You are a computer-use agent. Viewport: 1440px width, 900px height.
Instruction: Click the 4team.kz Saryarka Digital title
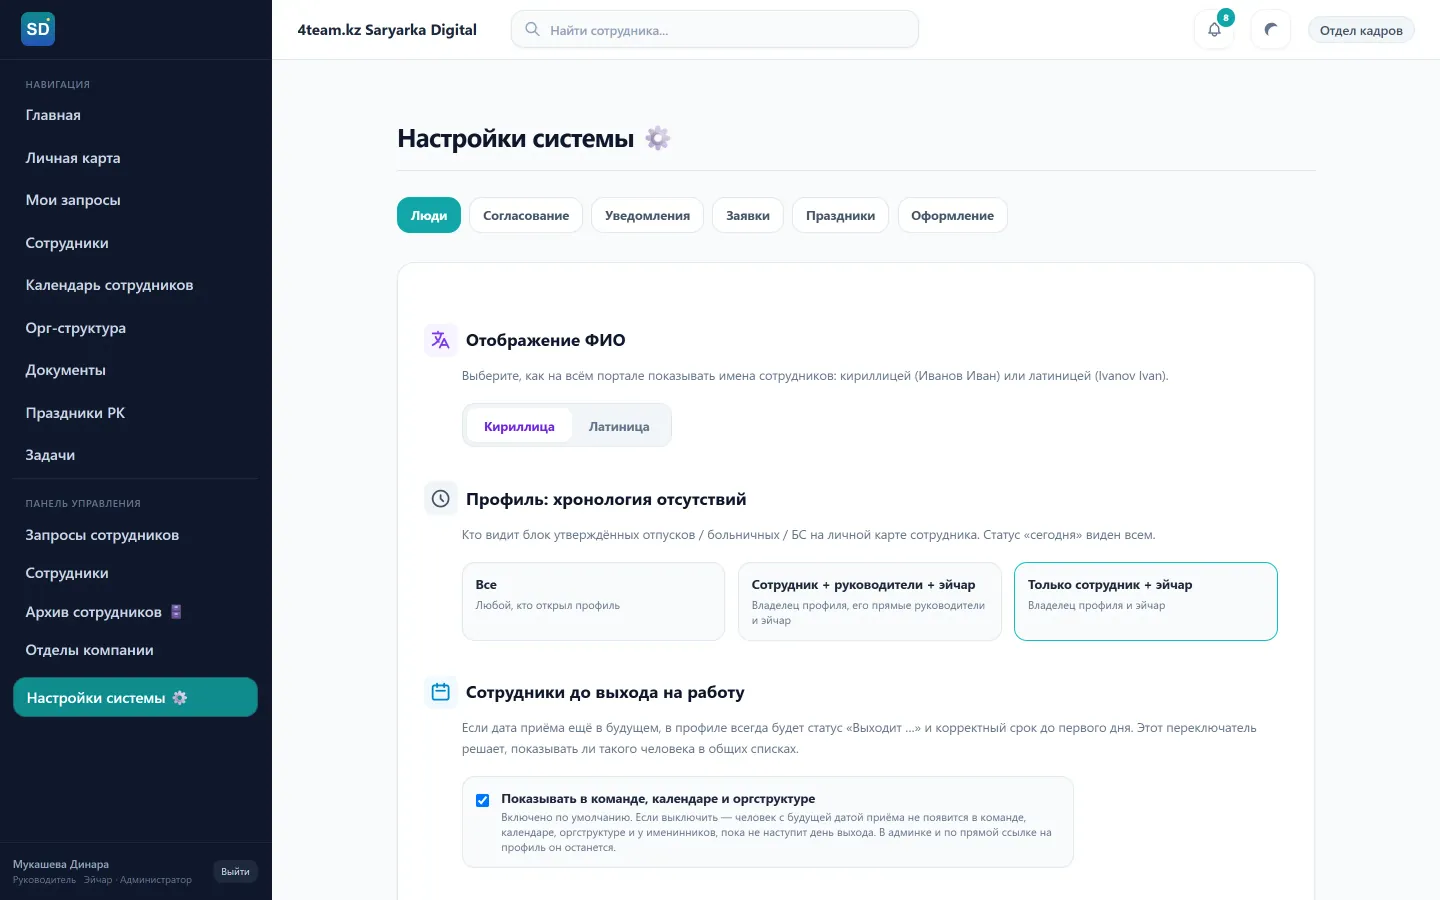coord(387,30)
